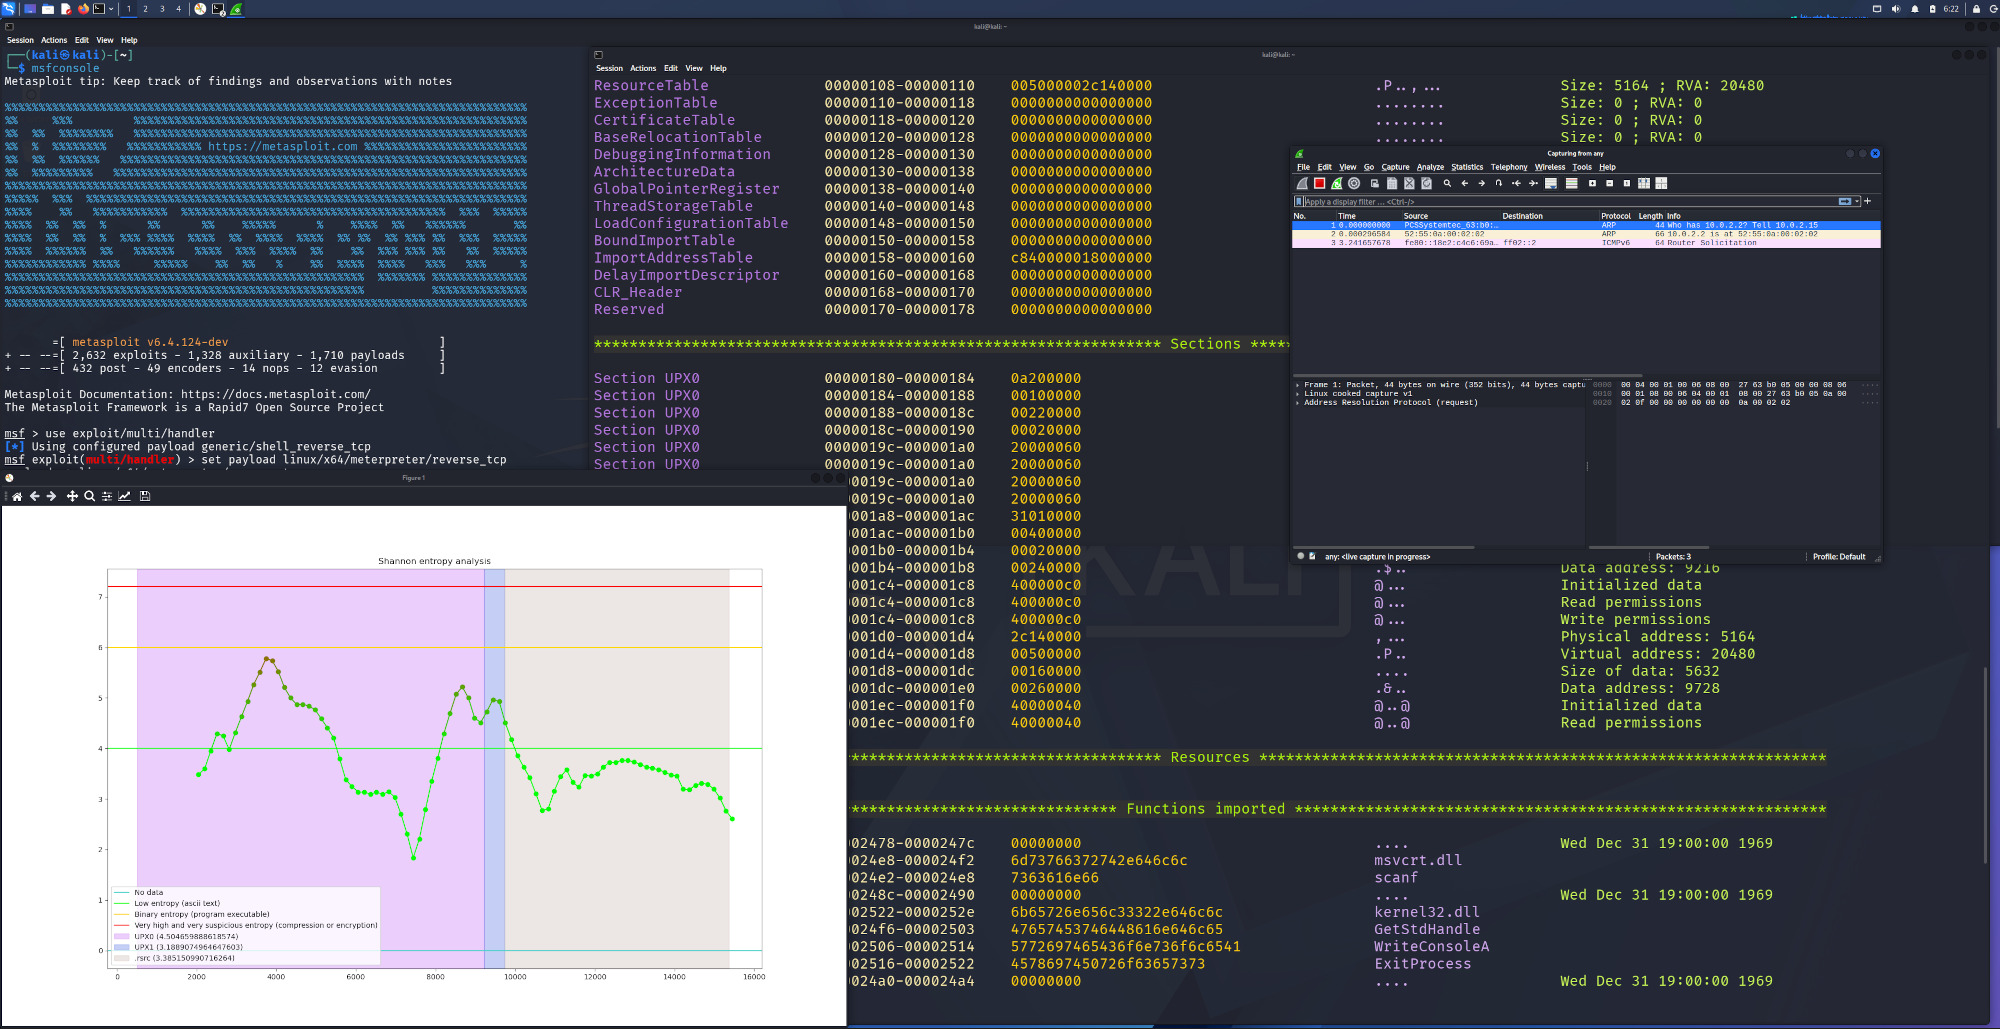
Task: Open the Kali applications menu
Action: tap(9, 8)
